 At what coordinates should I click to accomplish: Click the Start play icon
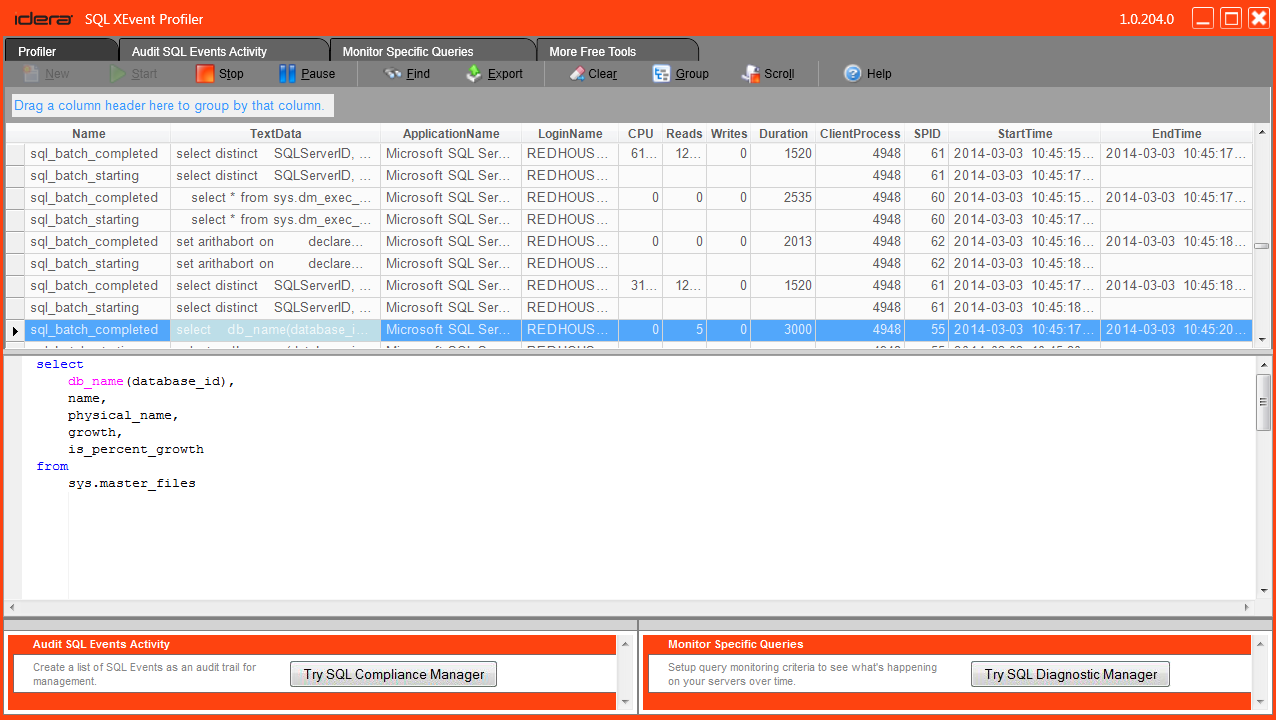coord(119,74)
